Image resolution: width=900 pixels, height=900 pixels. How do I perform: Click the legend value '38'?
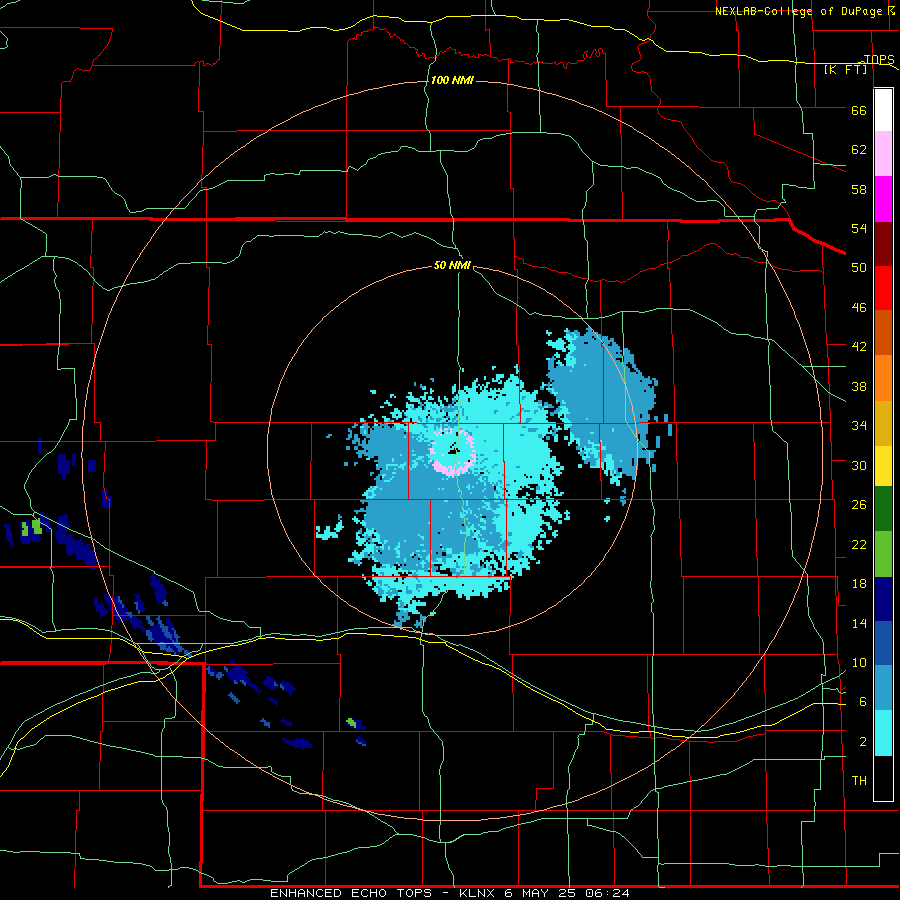[859, 387]
